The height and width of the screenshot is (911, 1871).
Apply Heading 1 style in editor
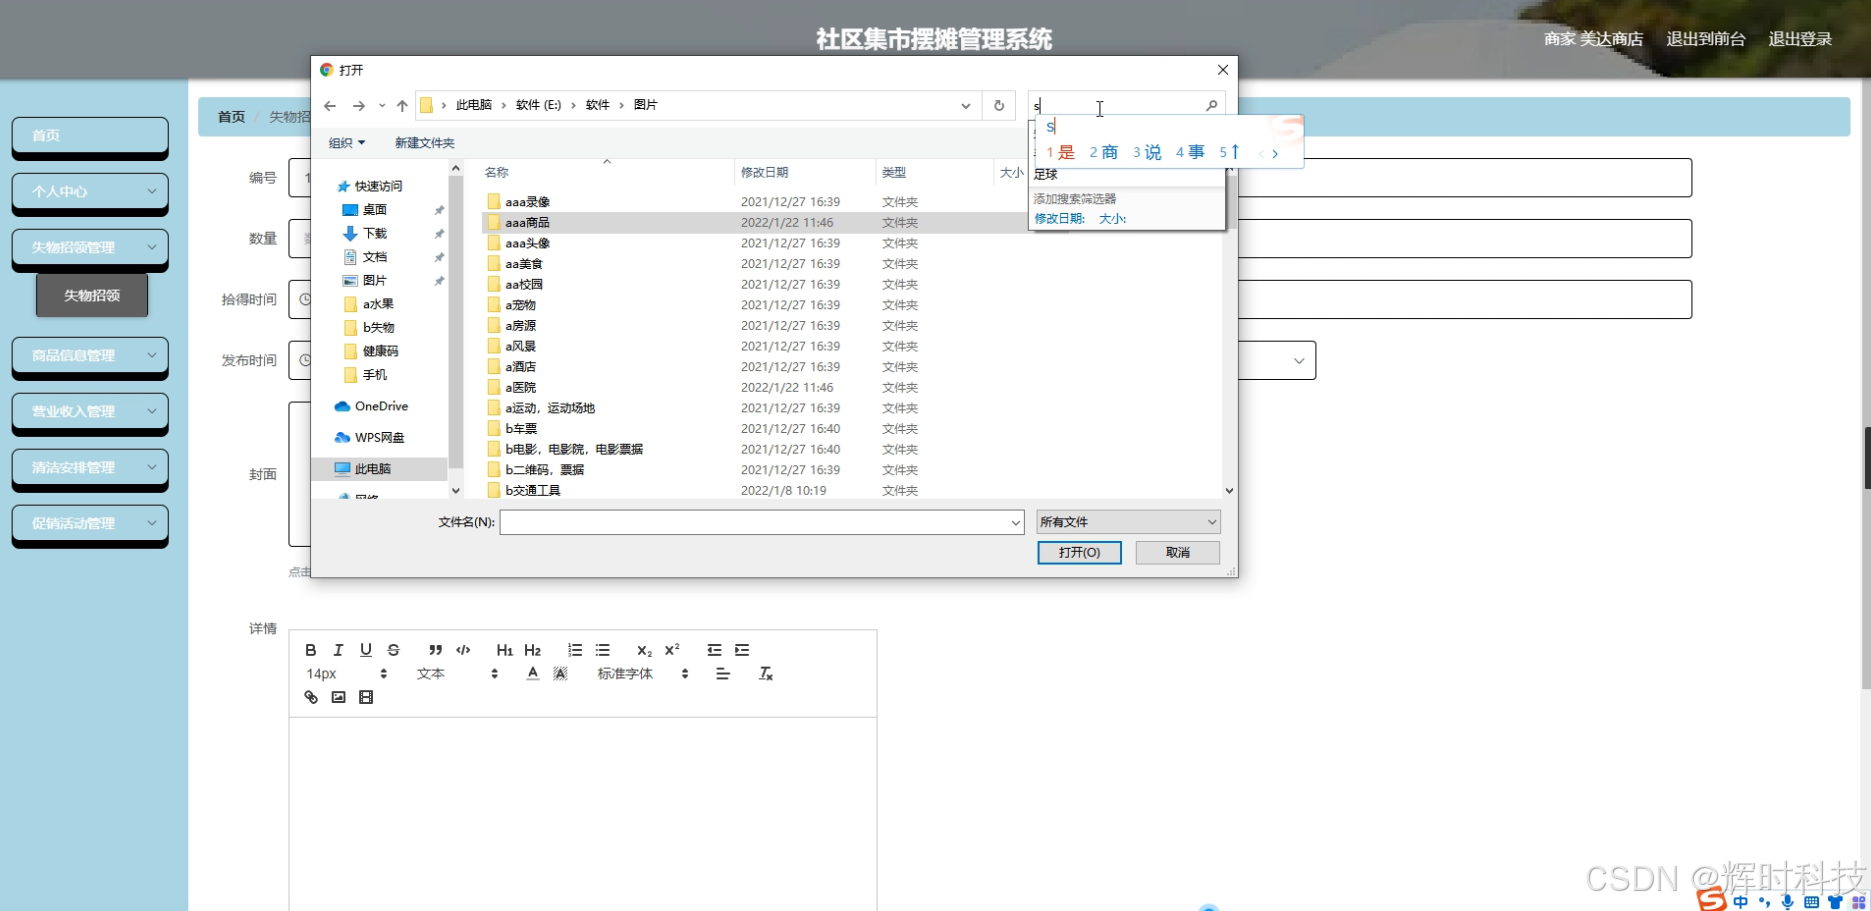(x=504, y=650)
